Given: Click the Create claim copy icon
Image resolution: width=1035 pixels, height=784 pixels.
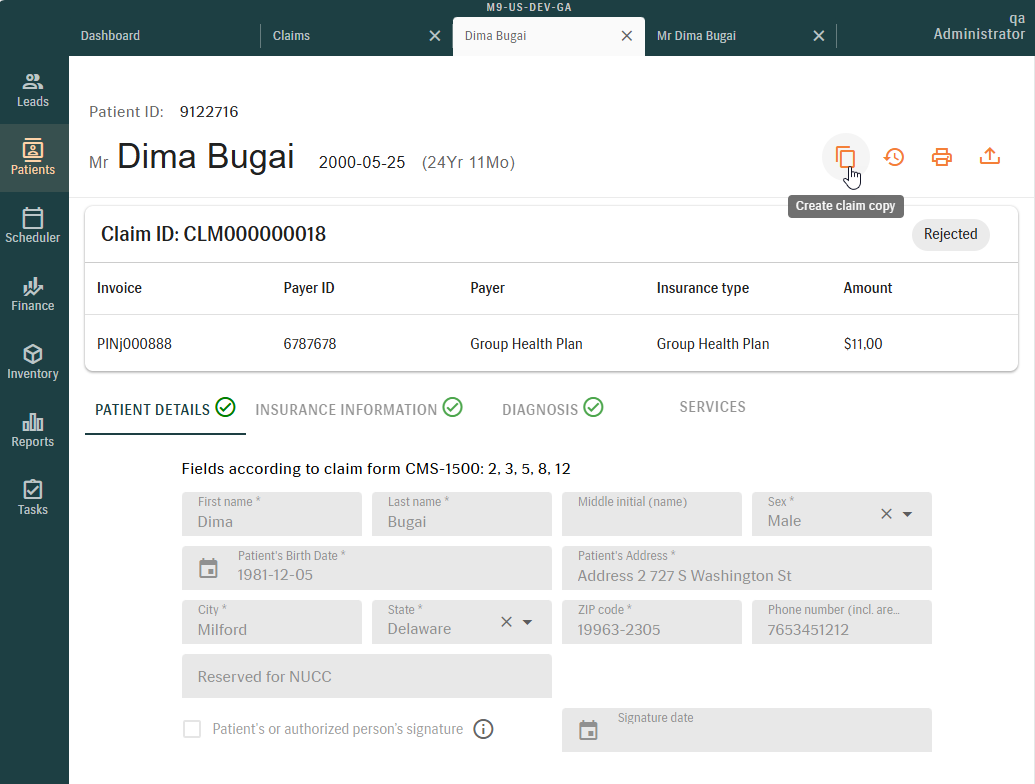Looking at the screenshot, I should 846,157.
